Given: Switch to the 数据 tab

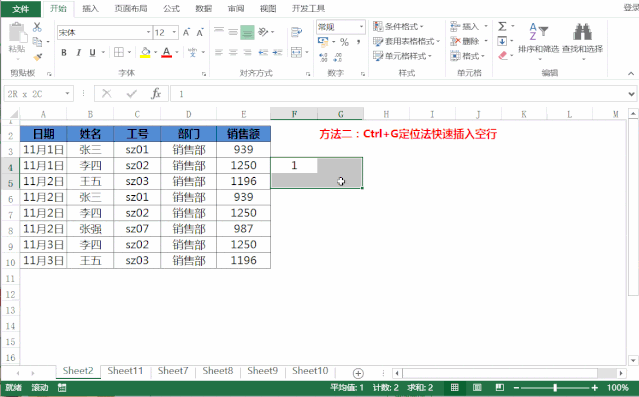Looking at the screenshot, I should [203, 9].
